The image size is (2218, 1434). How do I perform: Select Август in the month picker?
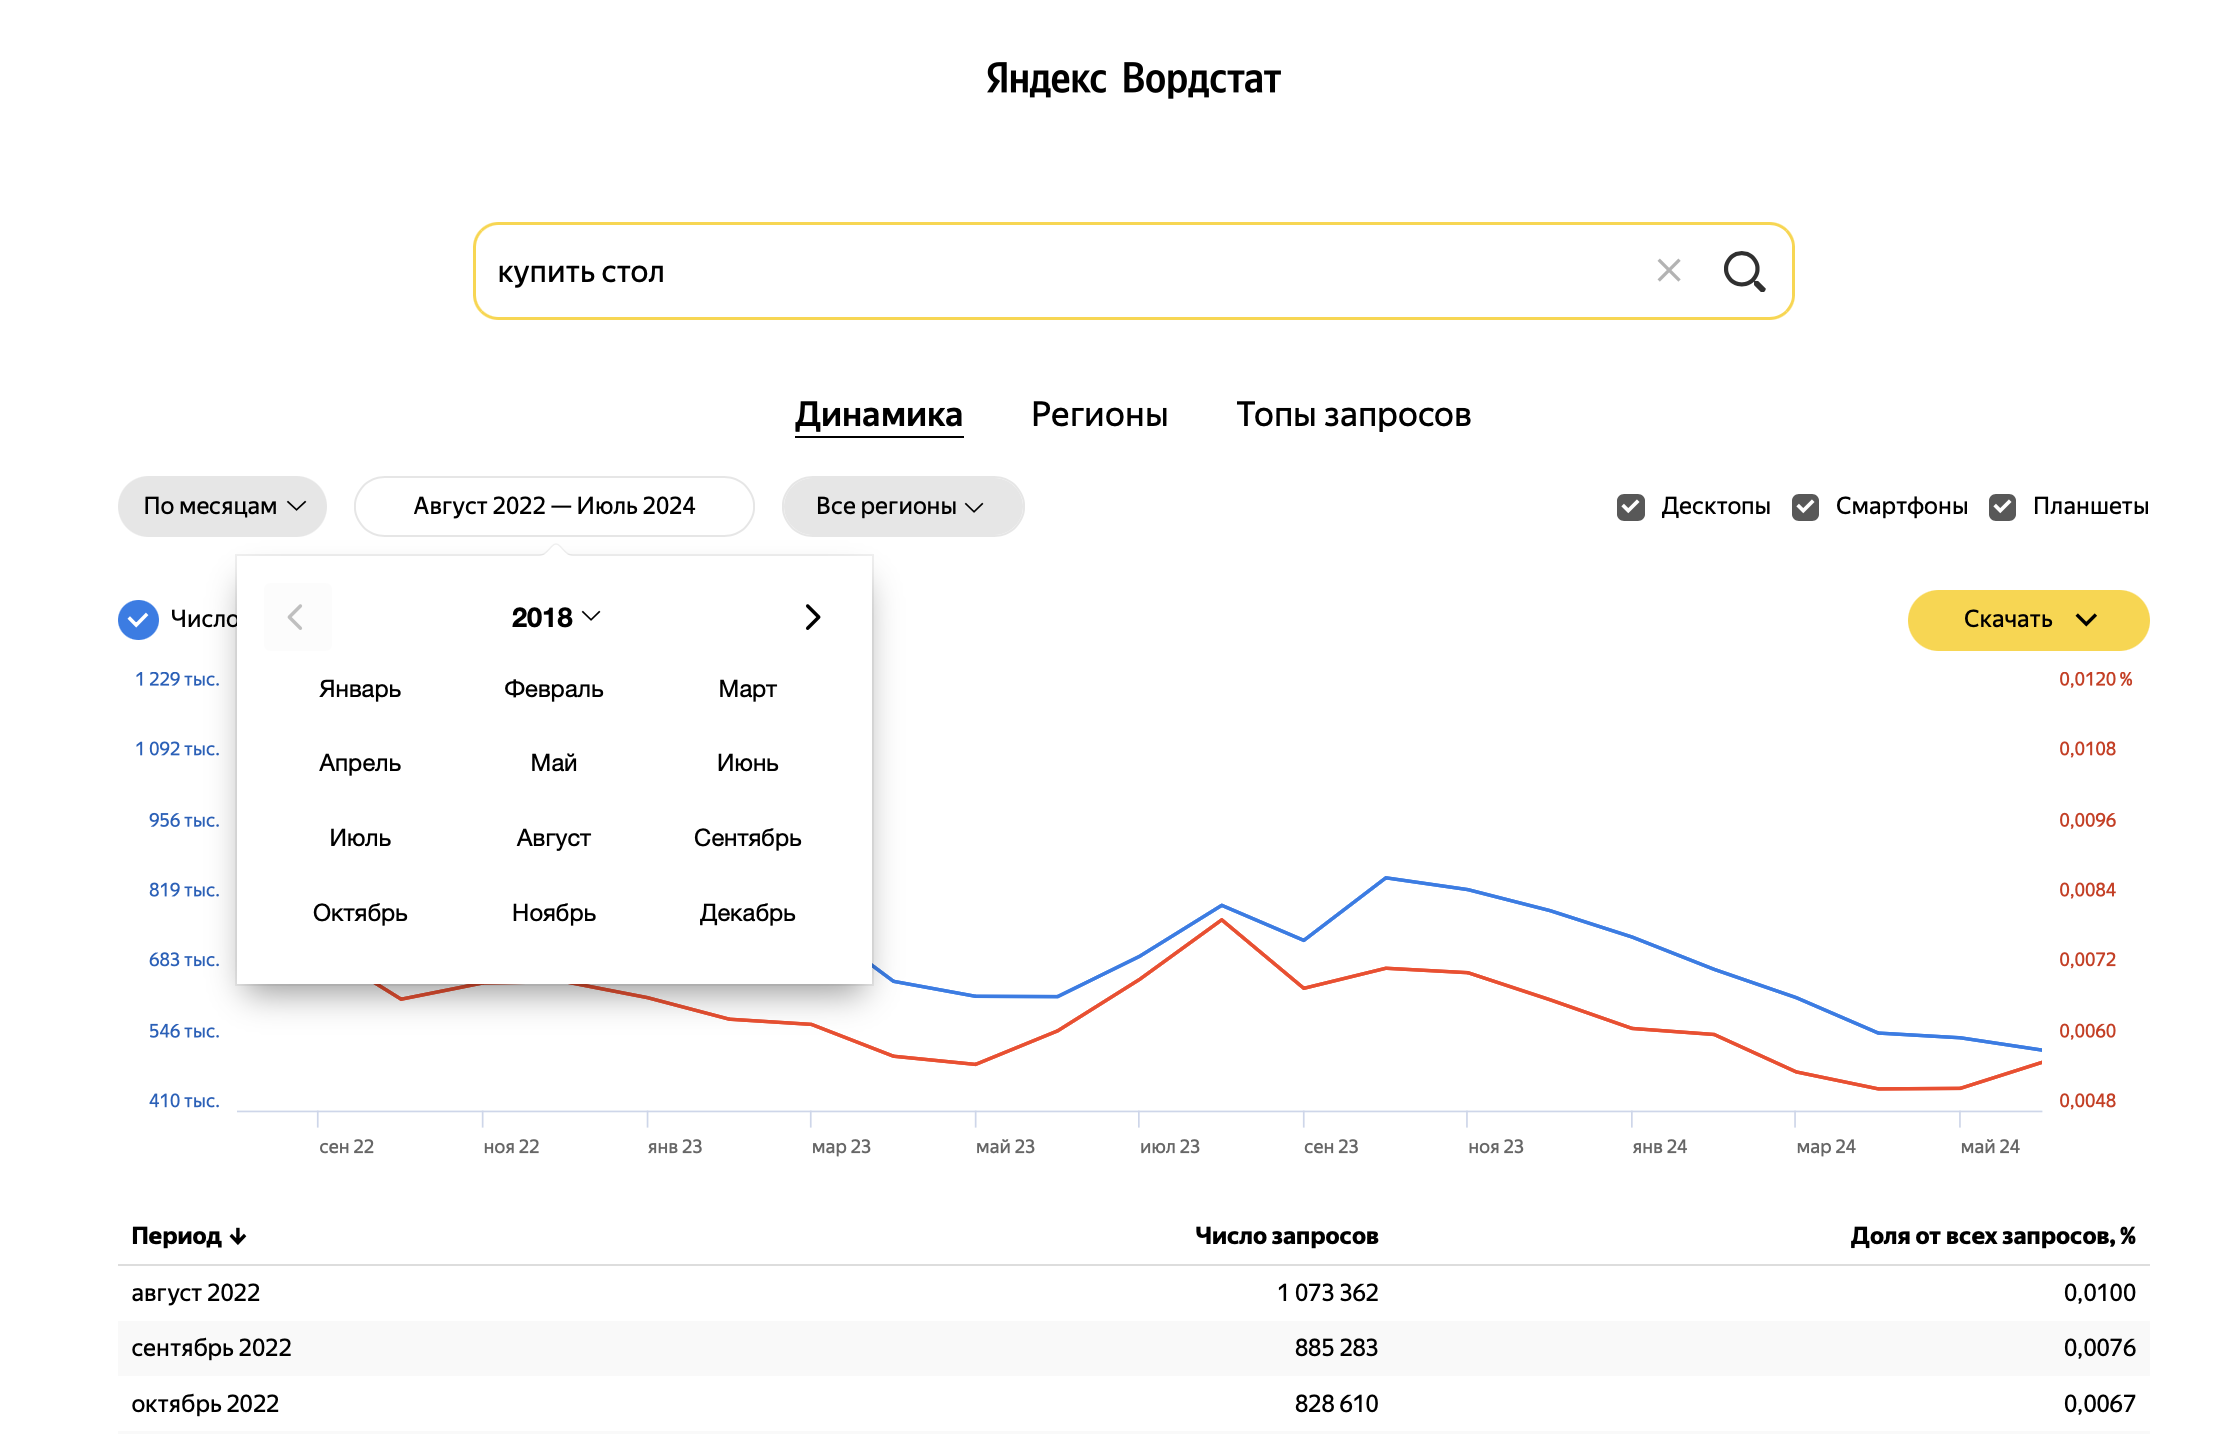(x=553, y=838)
